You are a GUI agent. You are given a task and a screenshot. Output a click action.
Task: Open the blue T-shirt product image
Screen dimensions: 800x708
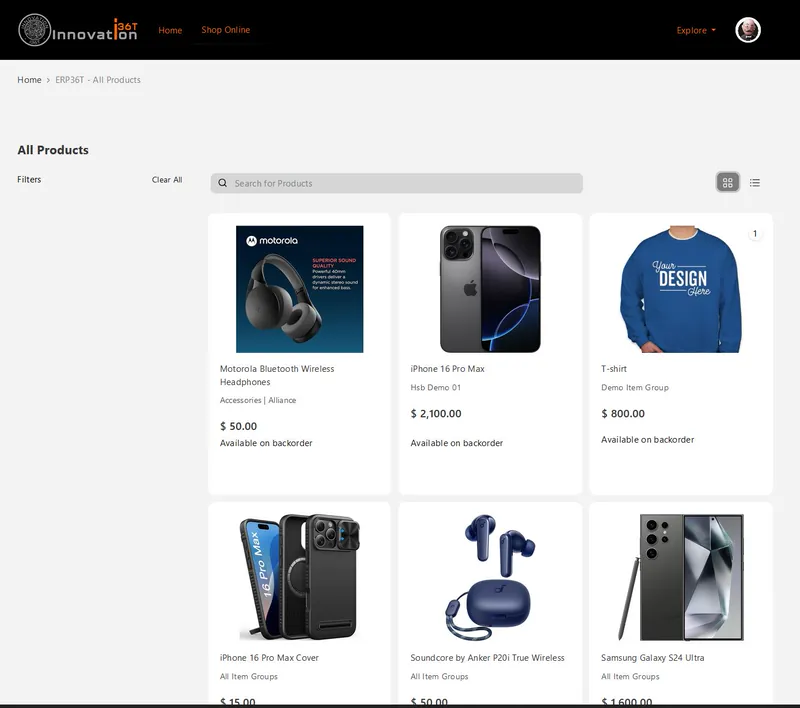pos(681,289)
